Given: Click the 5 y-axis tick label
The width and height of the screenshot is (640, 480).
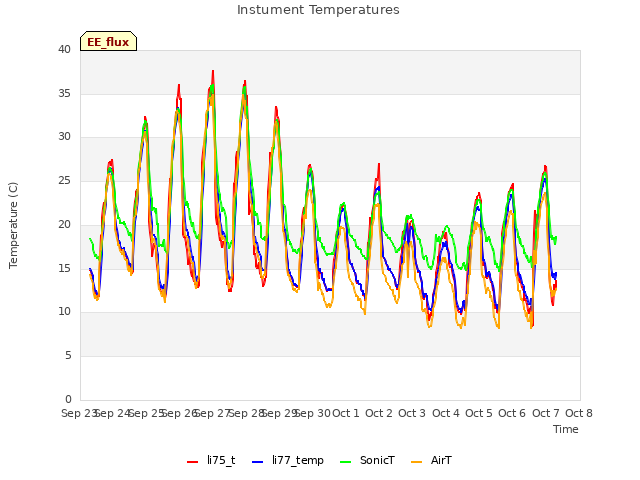Looking at the screenshot, I should pos(68,356).
